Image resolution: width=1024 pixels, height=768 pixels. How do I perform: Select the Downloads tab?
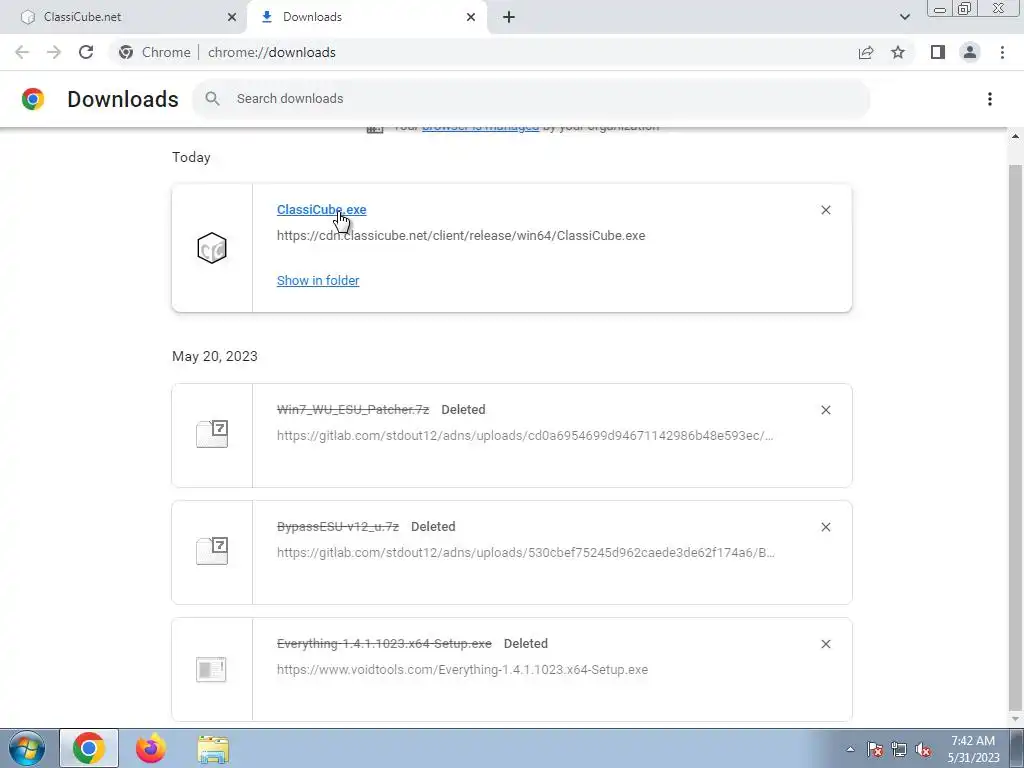click(x=366, y=17)
